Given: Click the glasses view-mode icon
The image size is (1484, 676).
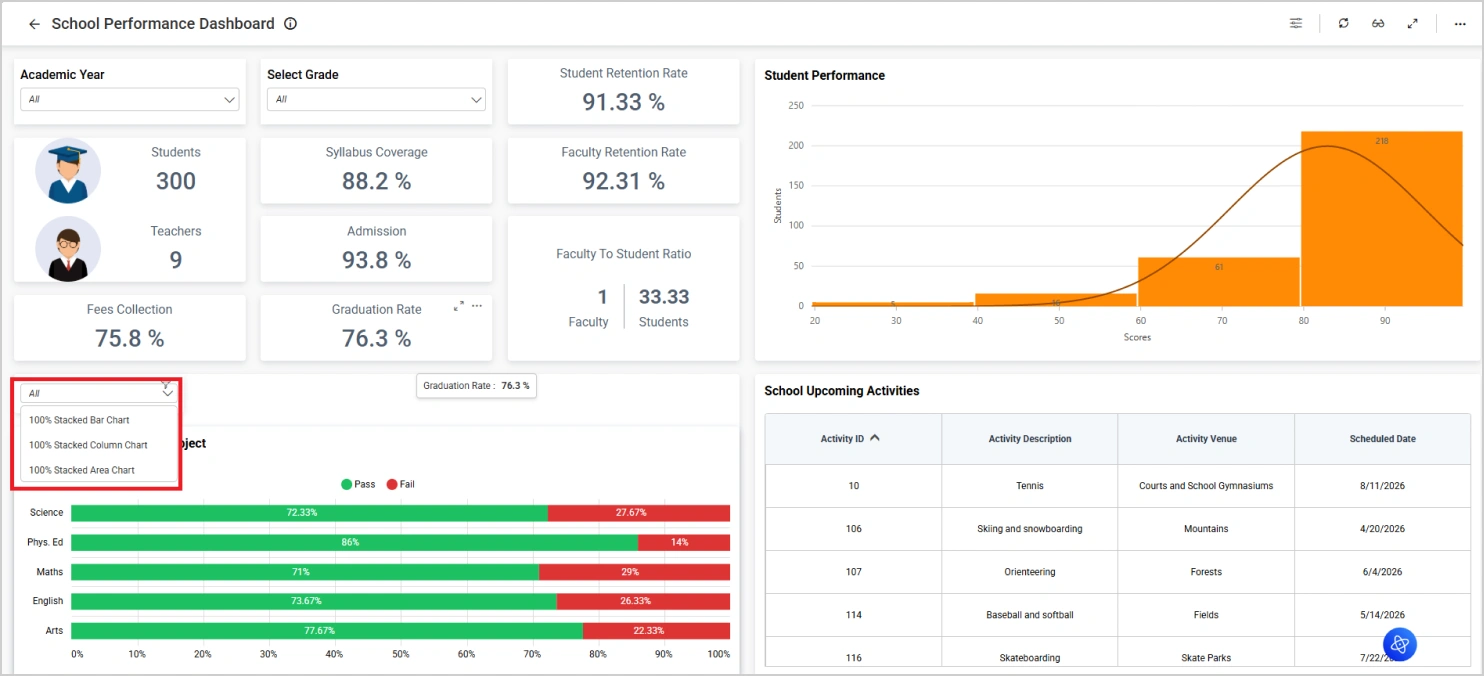Looking at the screenshot, I should [x=1378, y=24].
